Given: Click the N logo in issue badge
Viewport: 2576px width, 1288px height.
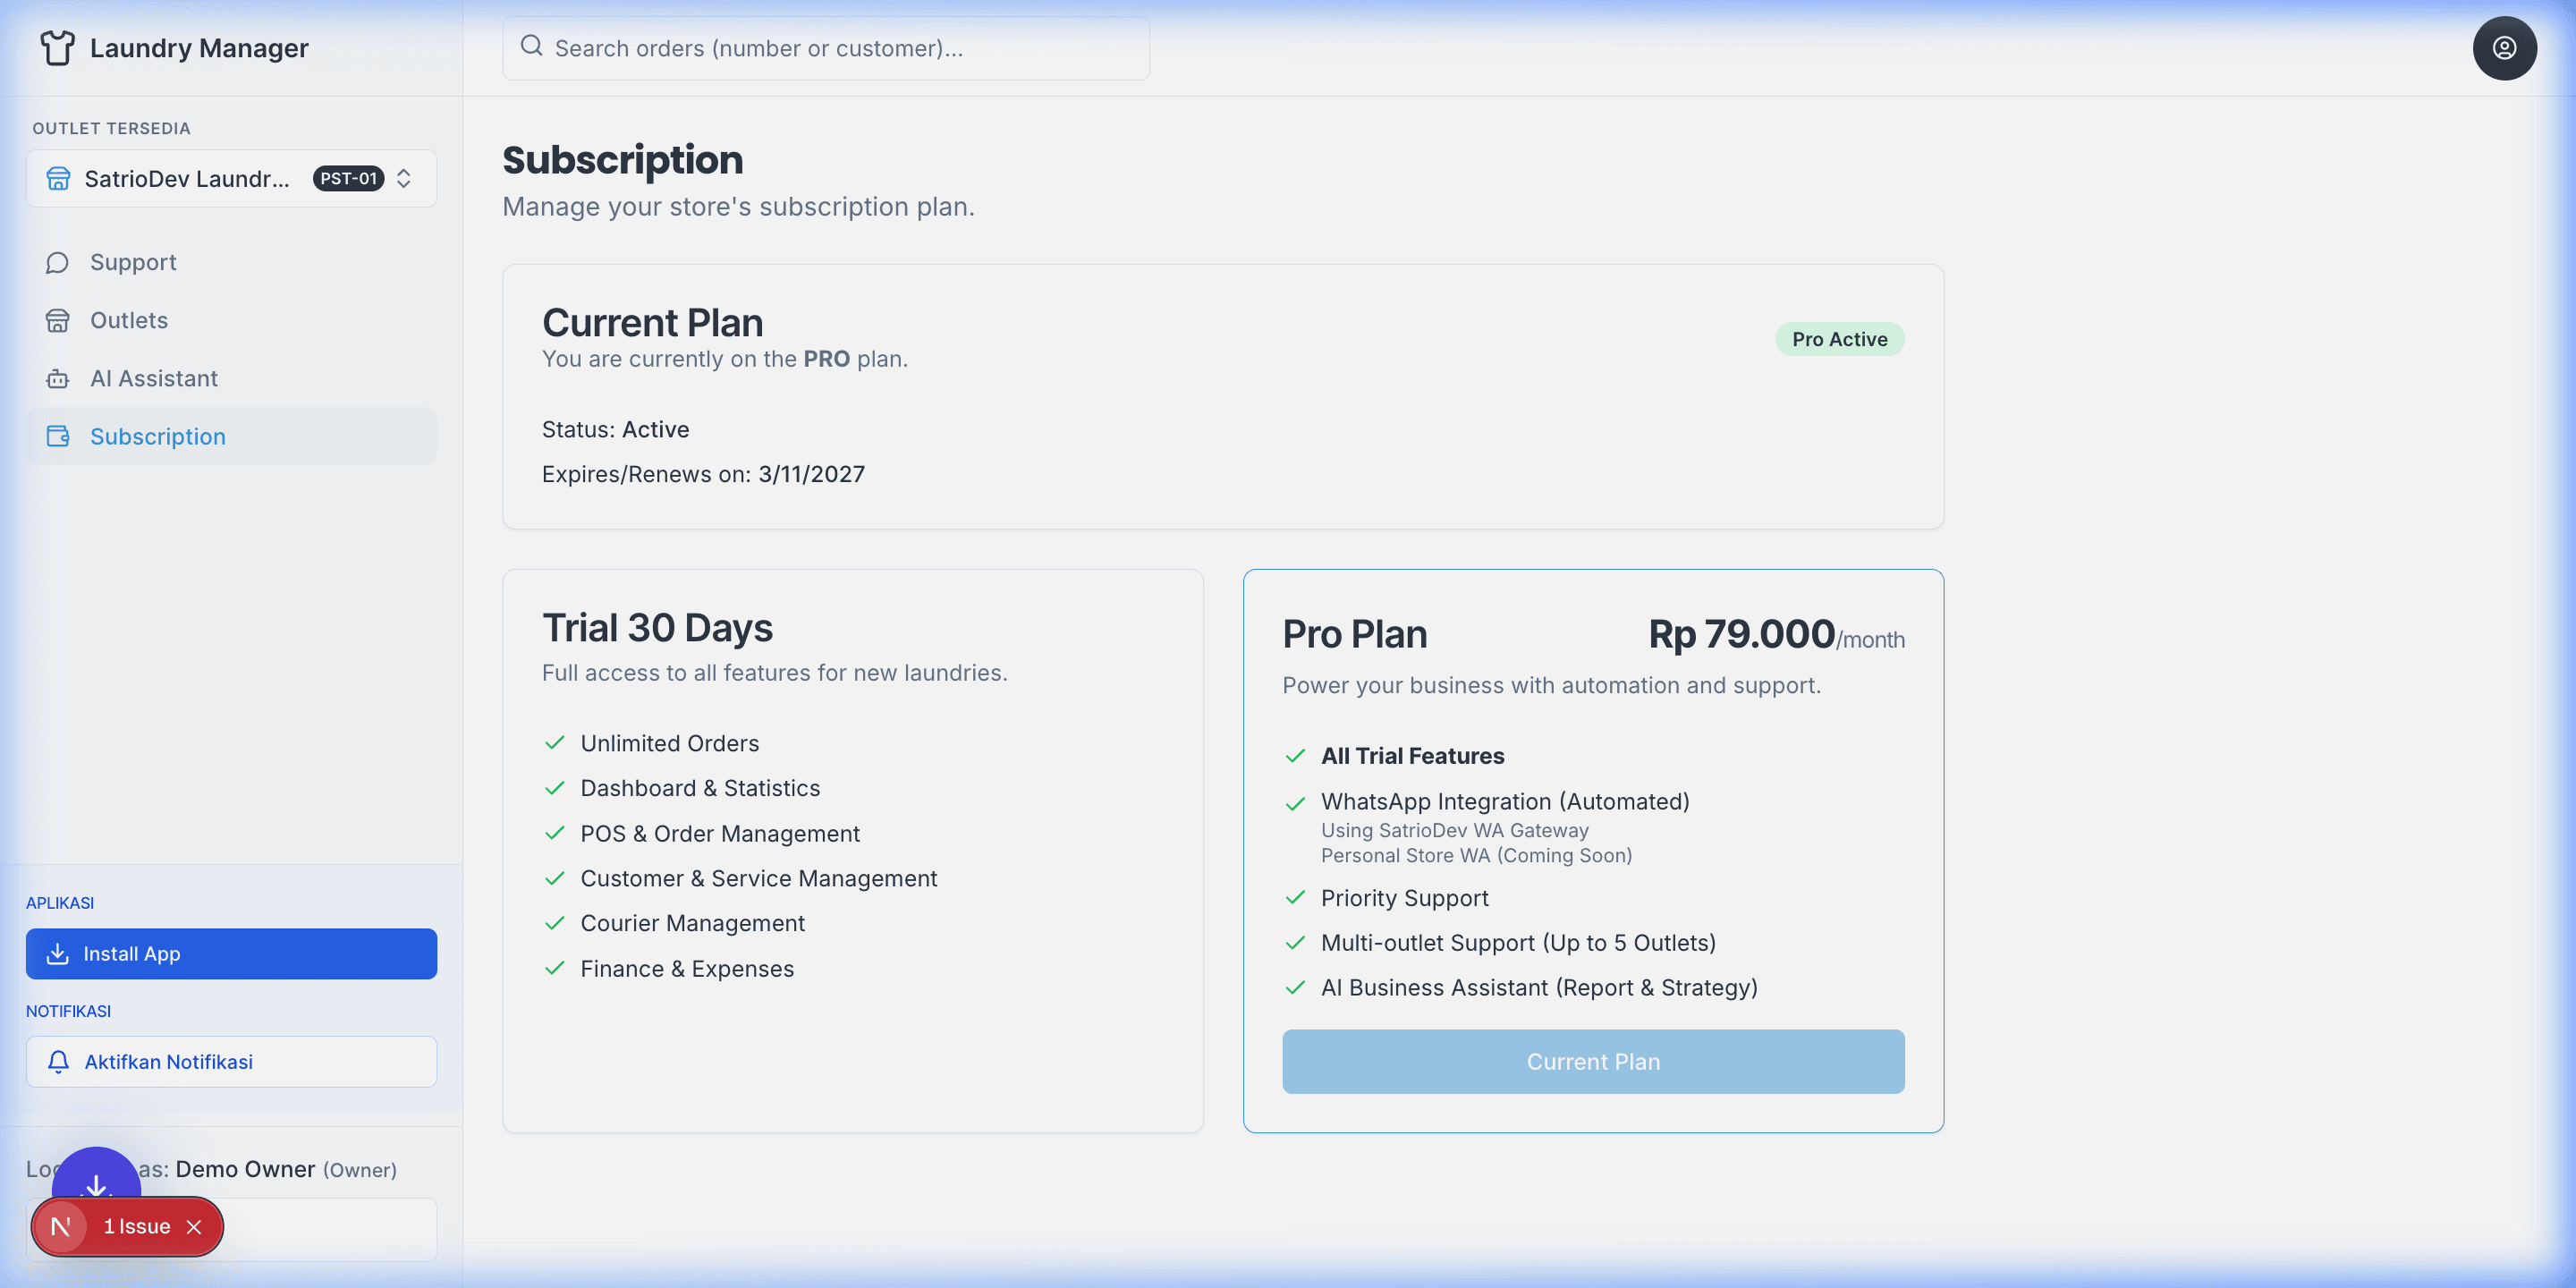Looking at the screenshot, I should click(61, 1227).
